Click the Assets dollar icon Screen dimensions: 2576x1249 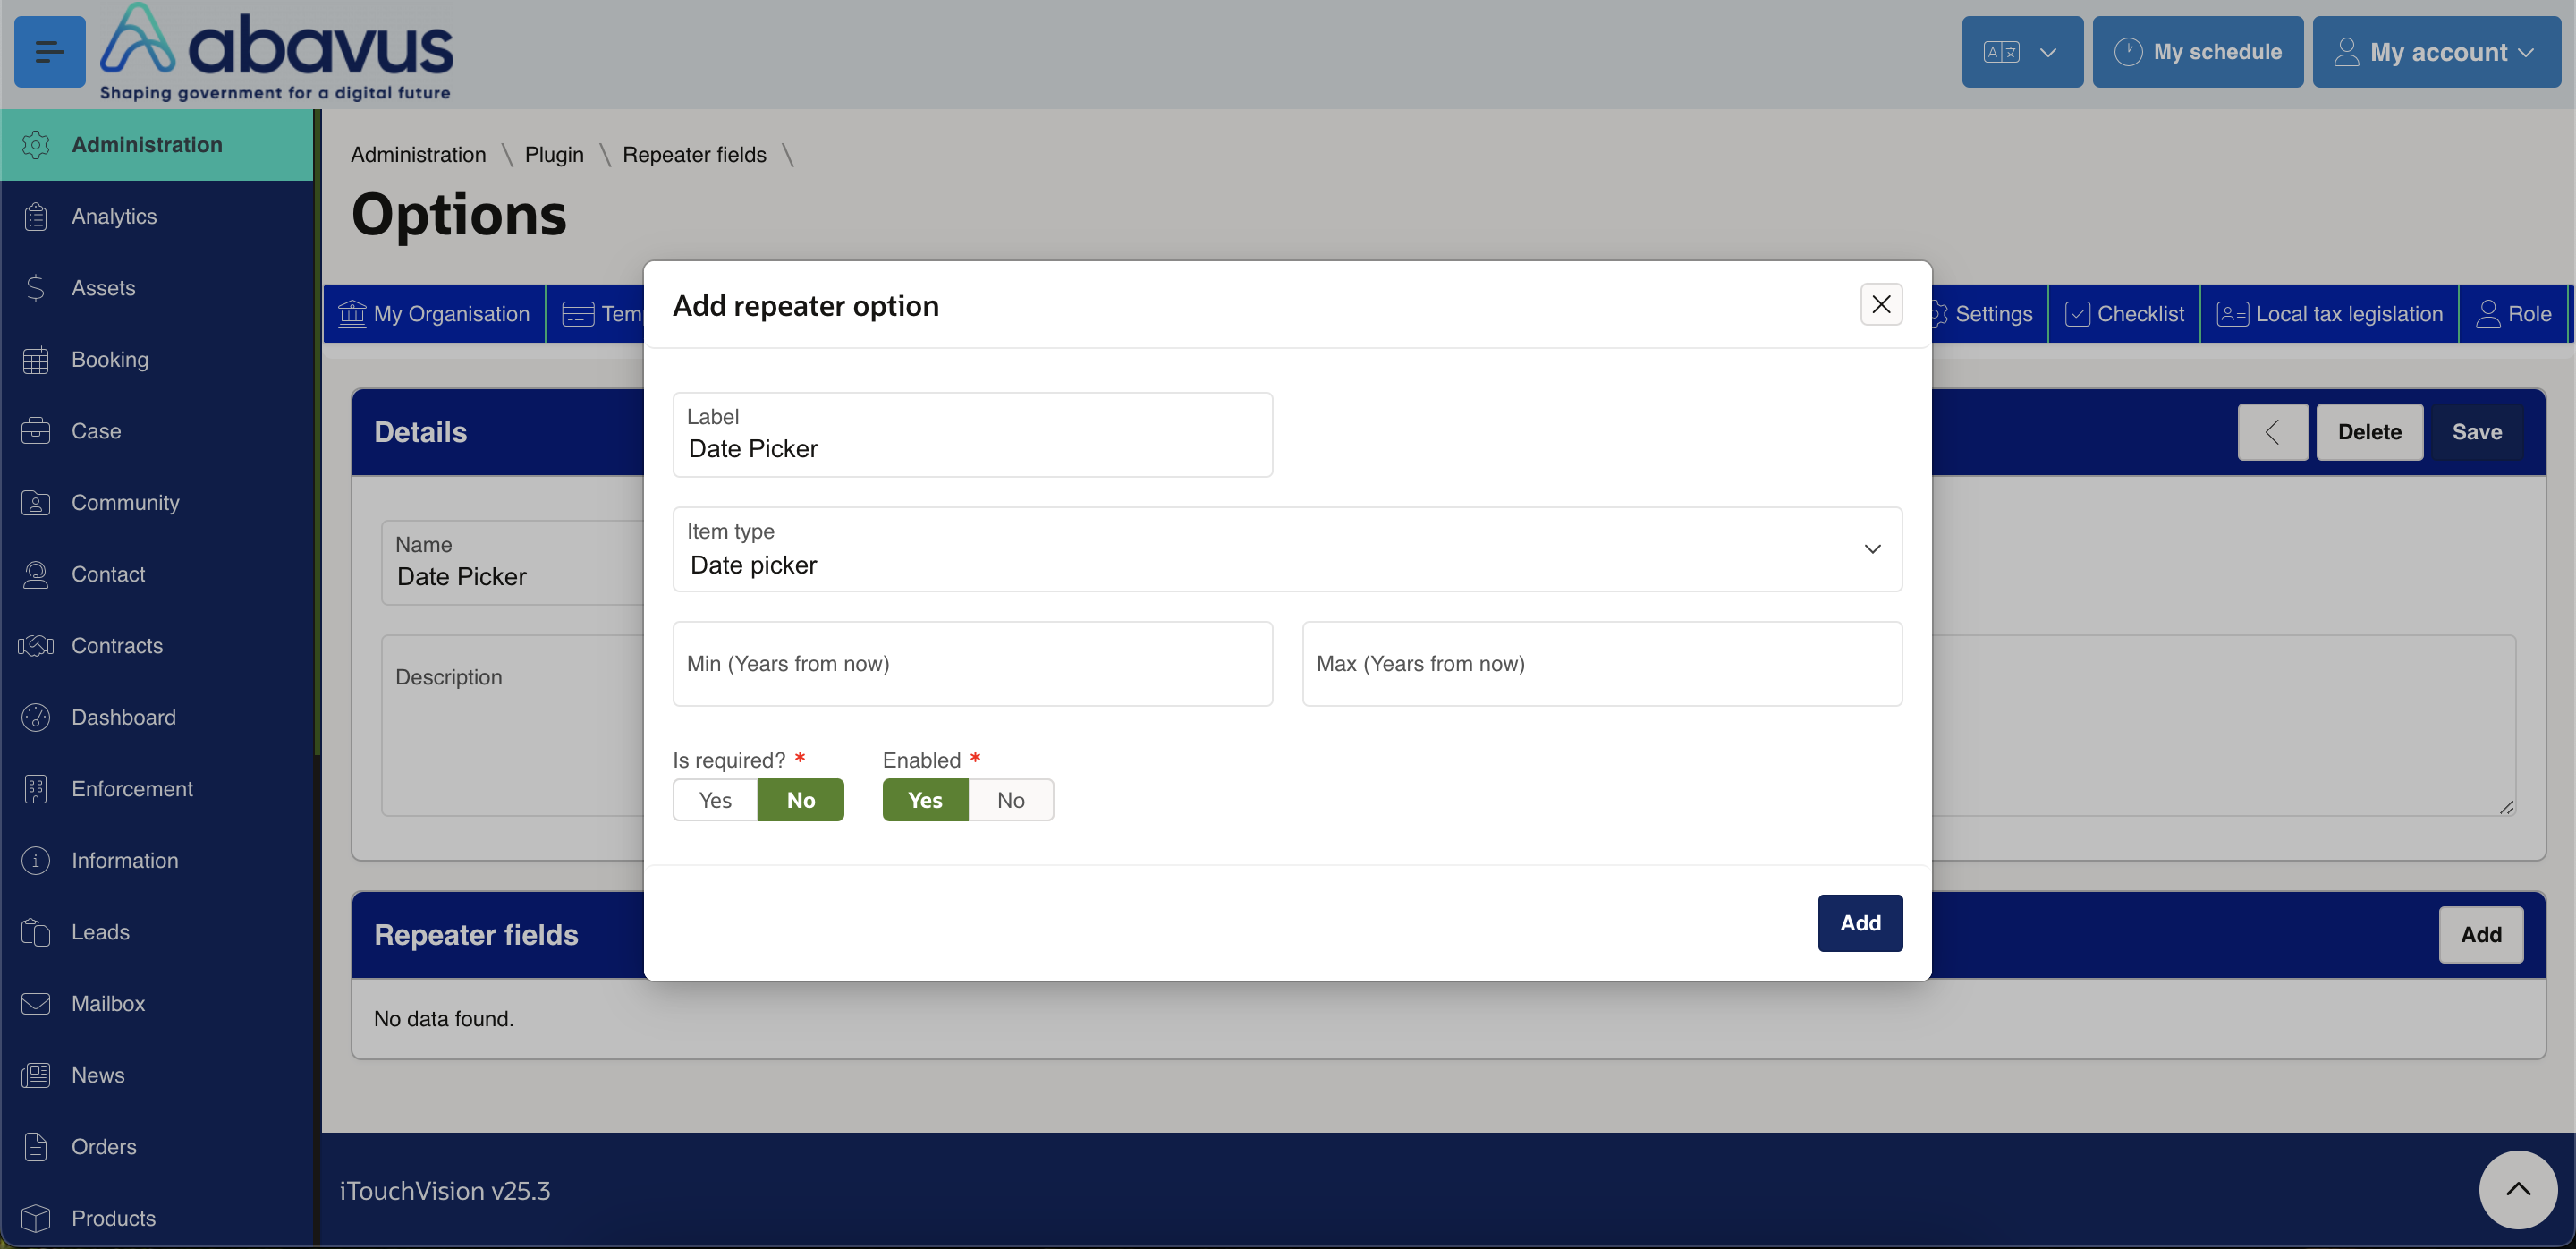tap(36, 288)
